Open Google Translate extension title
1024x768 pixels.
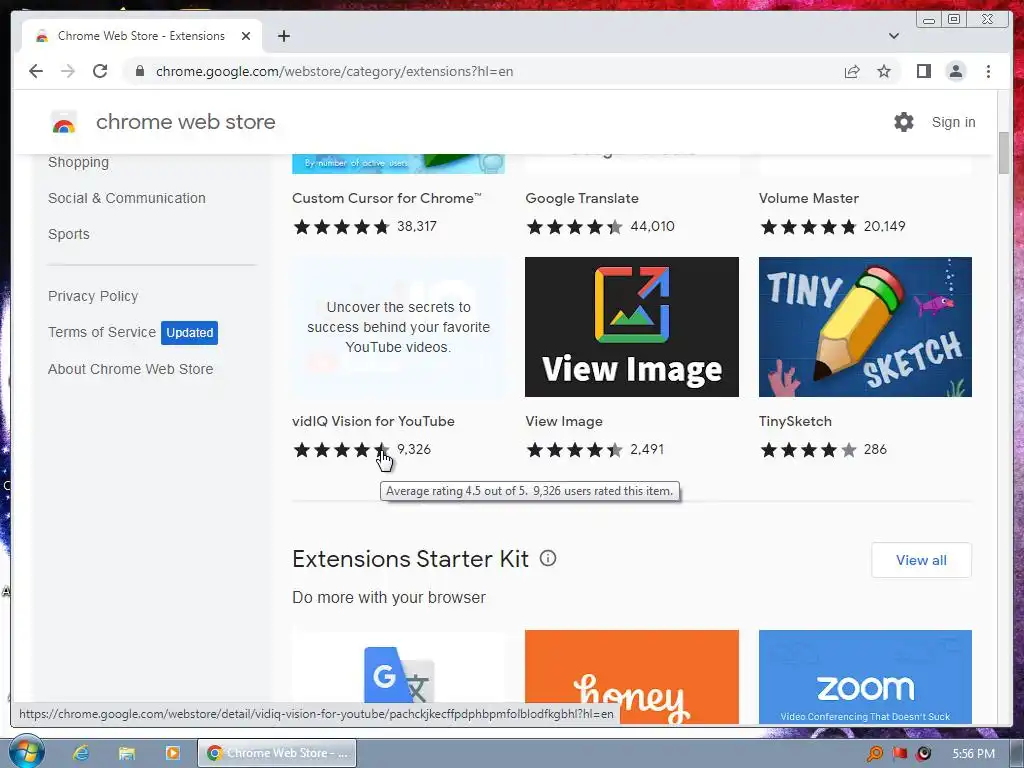(582, 198)
